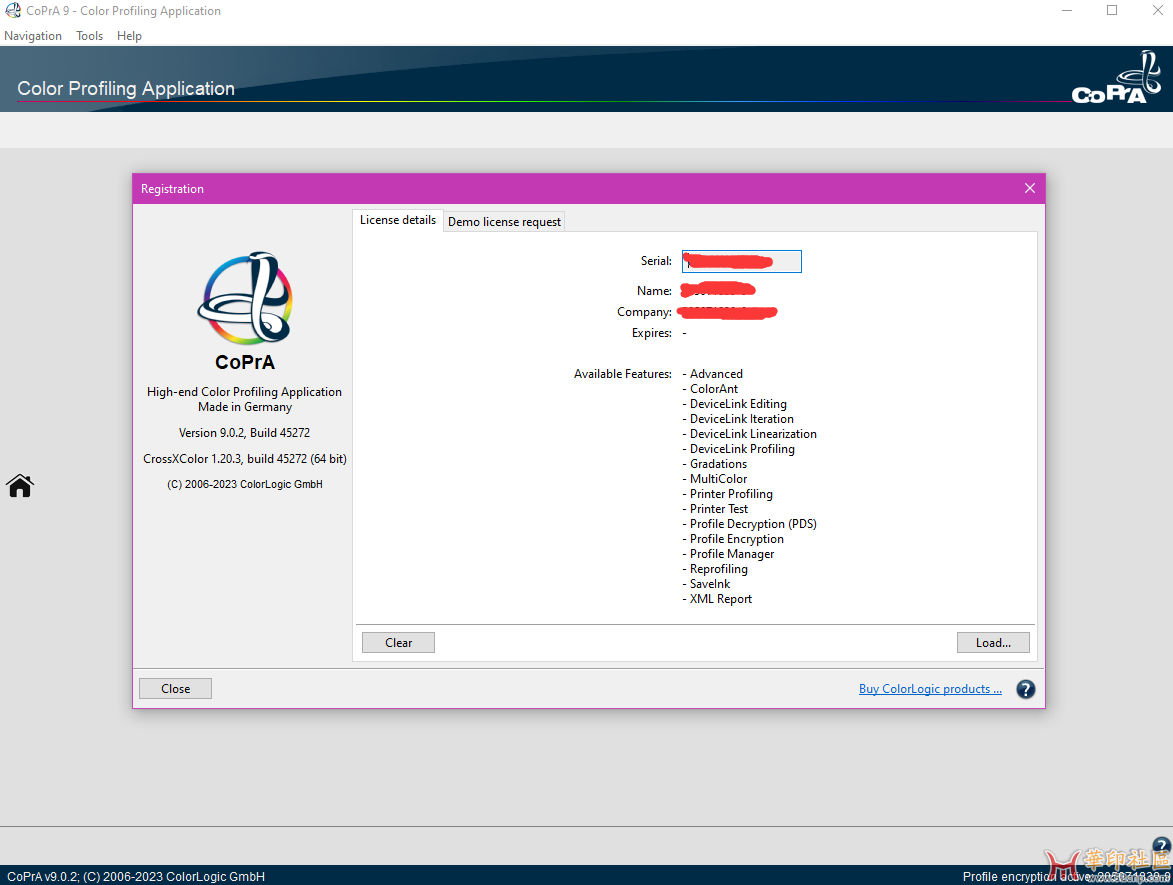Click the CoPrA logo in the header banner

[1115, 81]
